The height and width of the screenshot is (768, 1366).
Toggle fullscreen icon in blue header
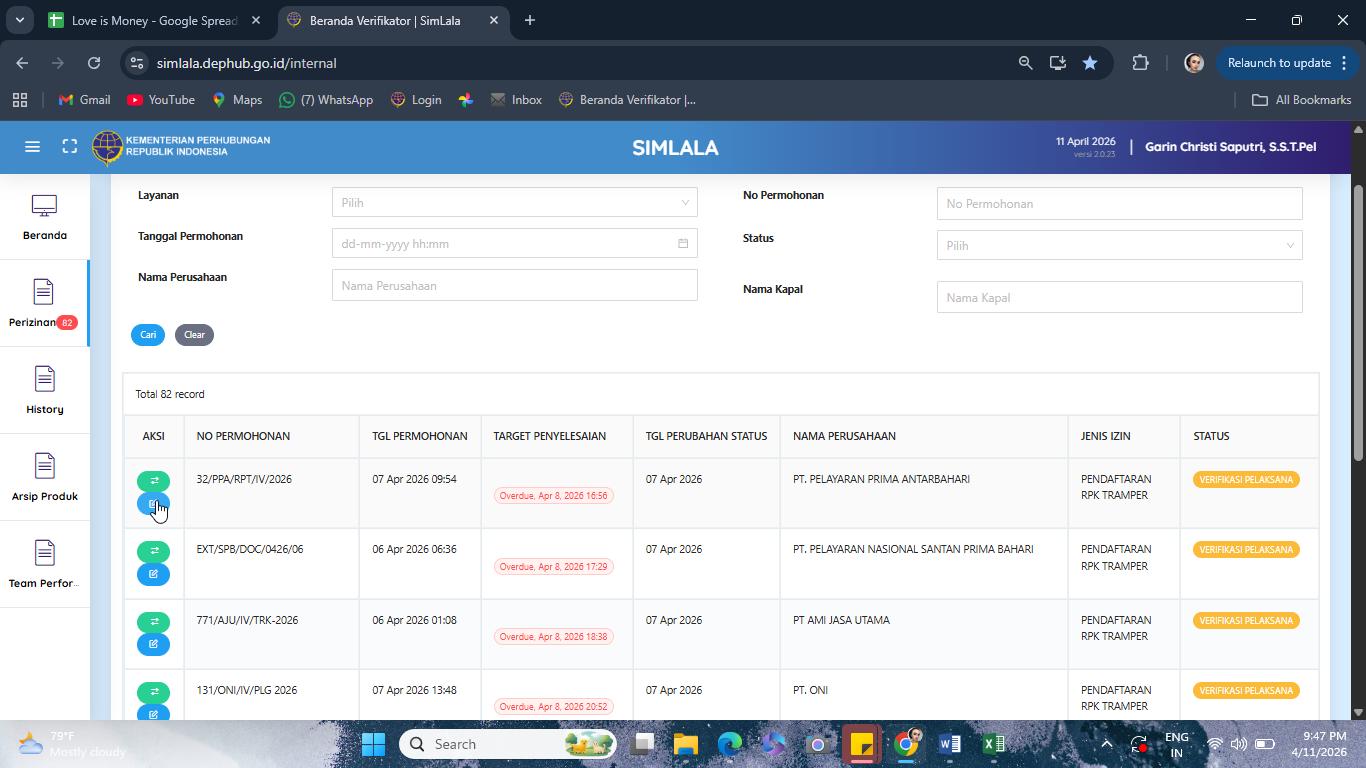coord(70,147)
